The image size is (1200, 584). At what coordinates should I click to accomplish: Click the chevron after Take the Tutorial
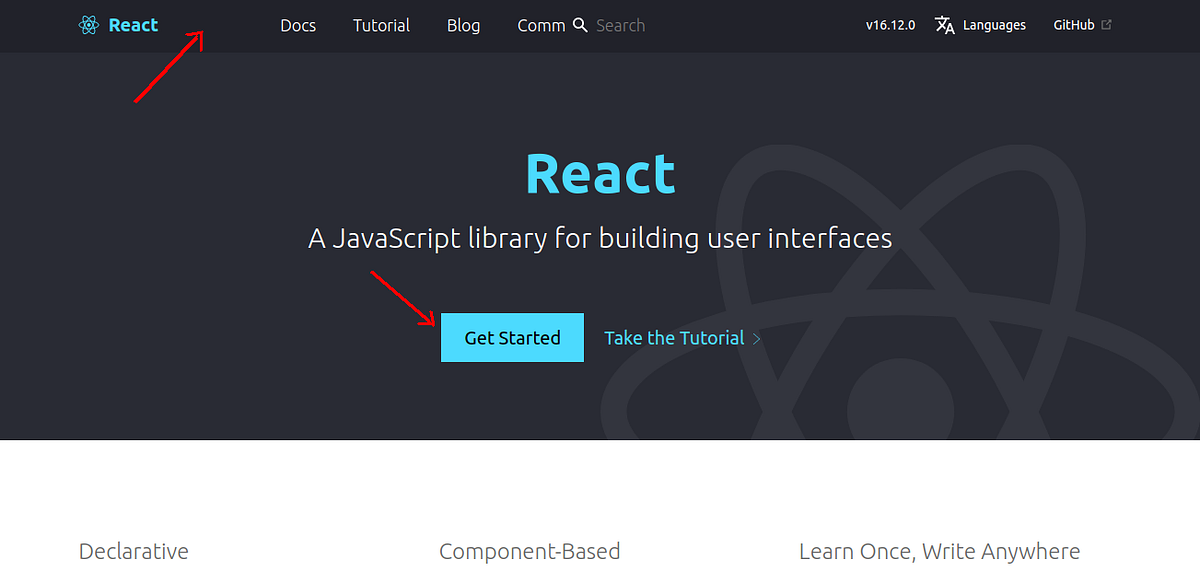pos(757,339)
